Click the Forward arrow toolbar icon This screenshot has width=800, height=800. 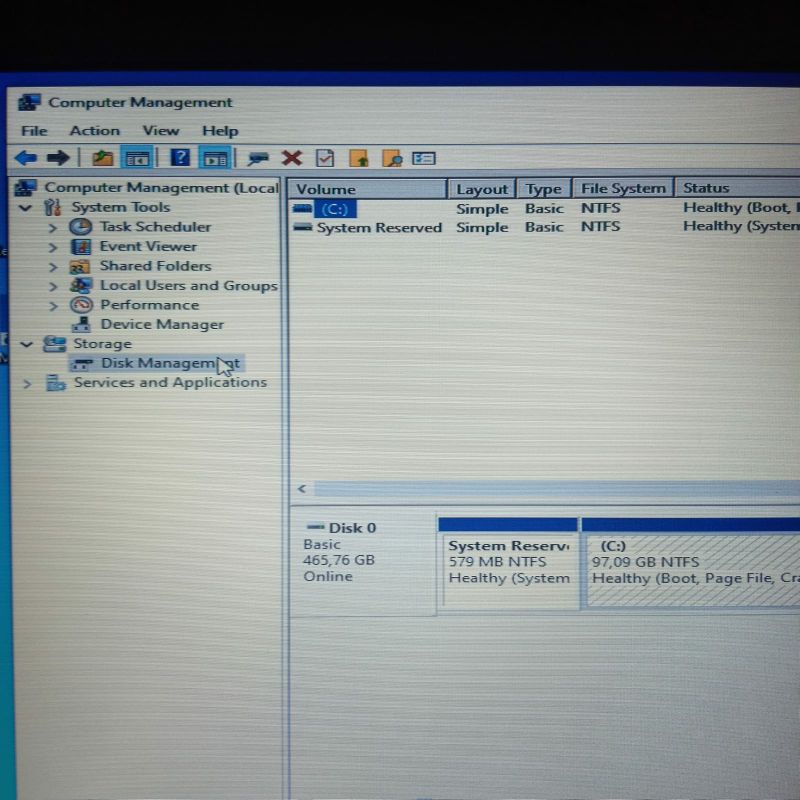(58, 158)
